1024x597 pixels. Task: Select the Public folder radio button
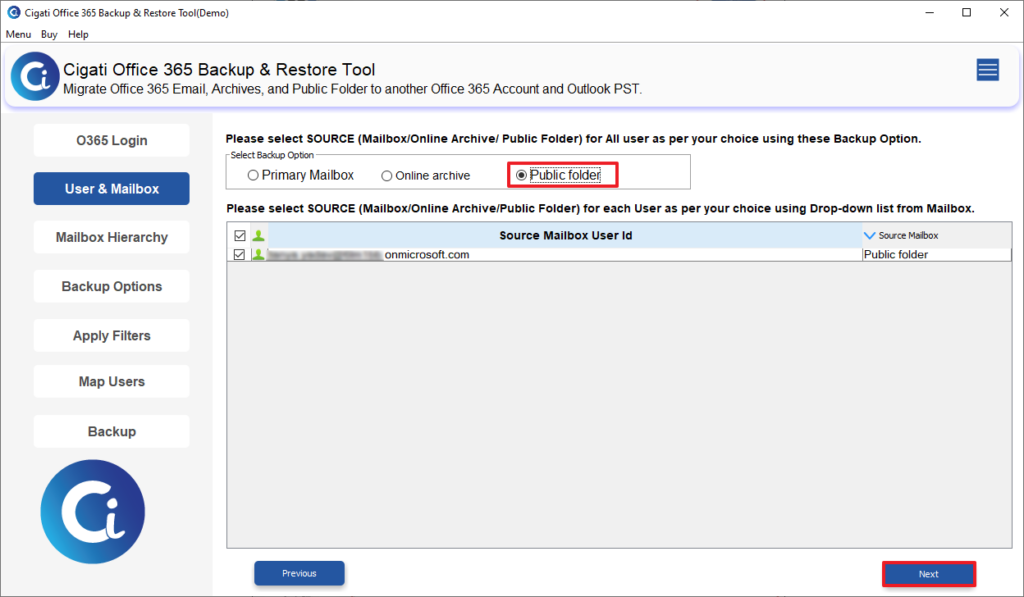click(521, 175)
